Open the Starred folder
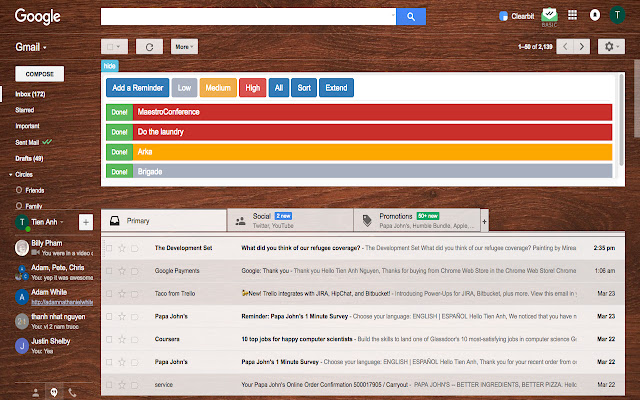This screenshot has width=640, height=400. (x=24, y=110)
